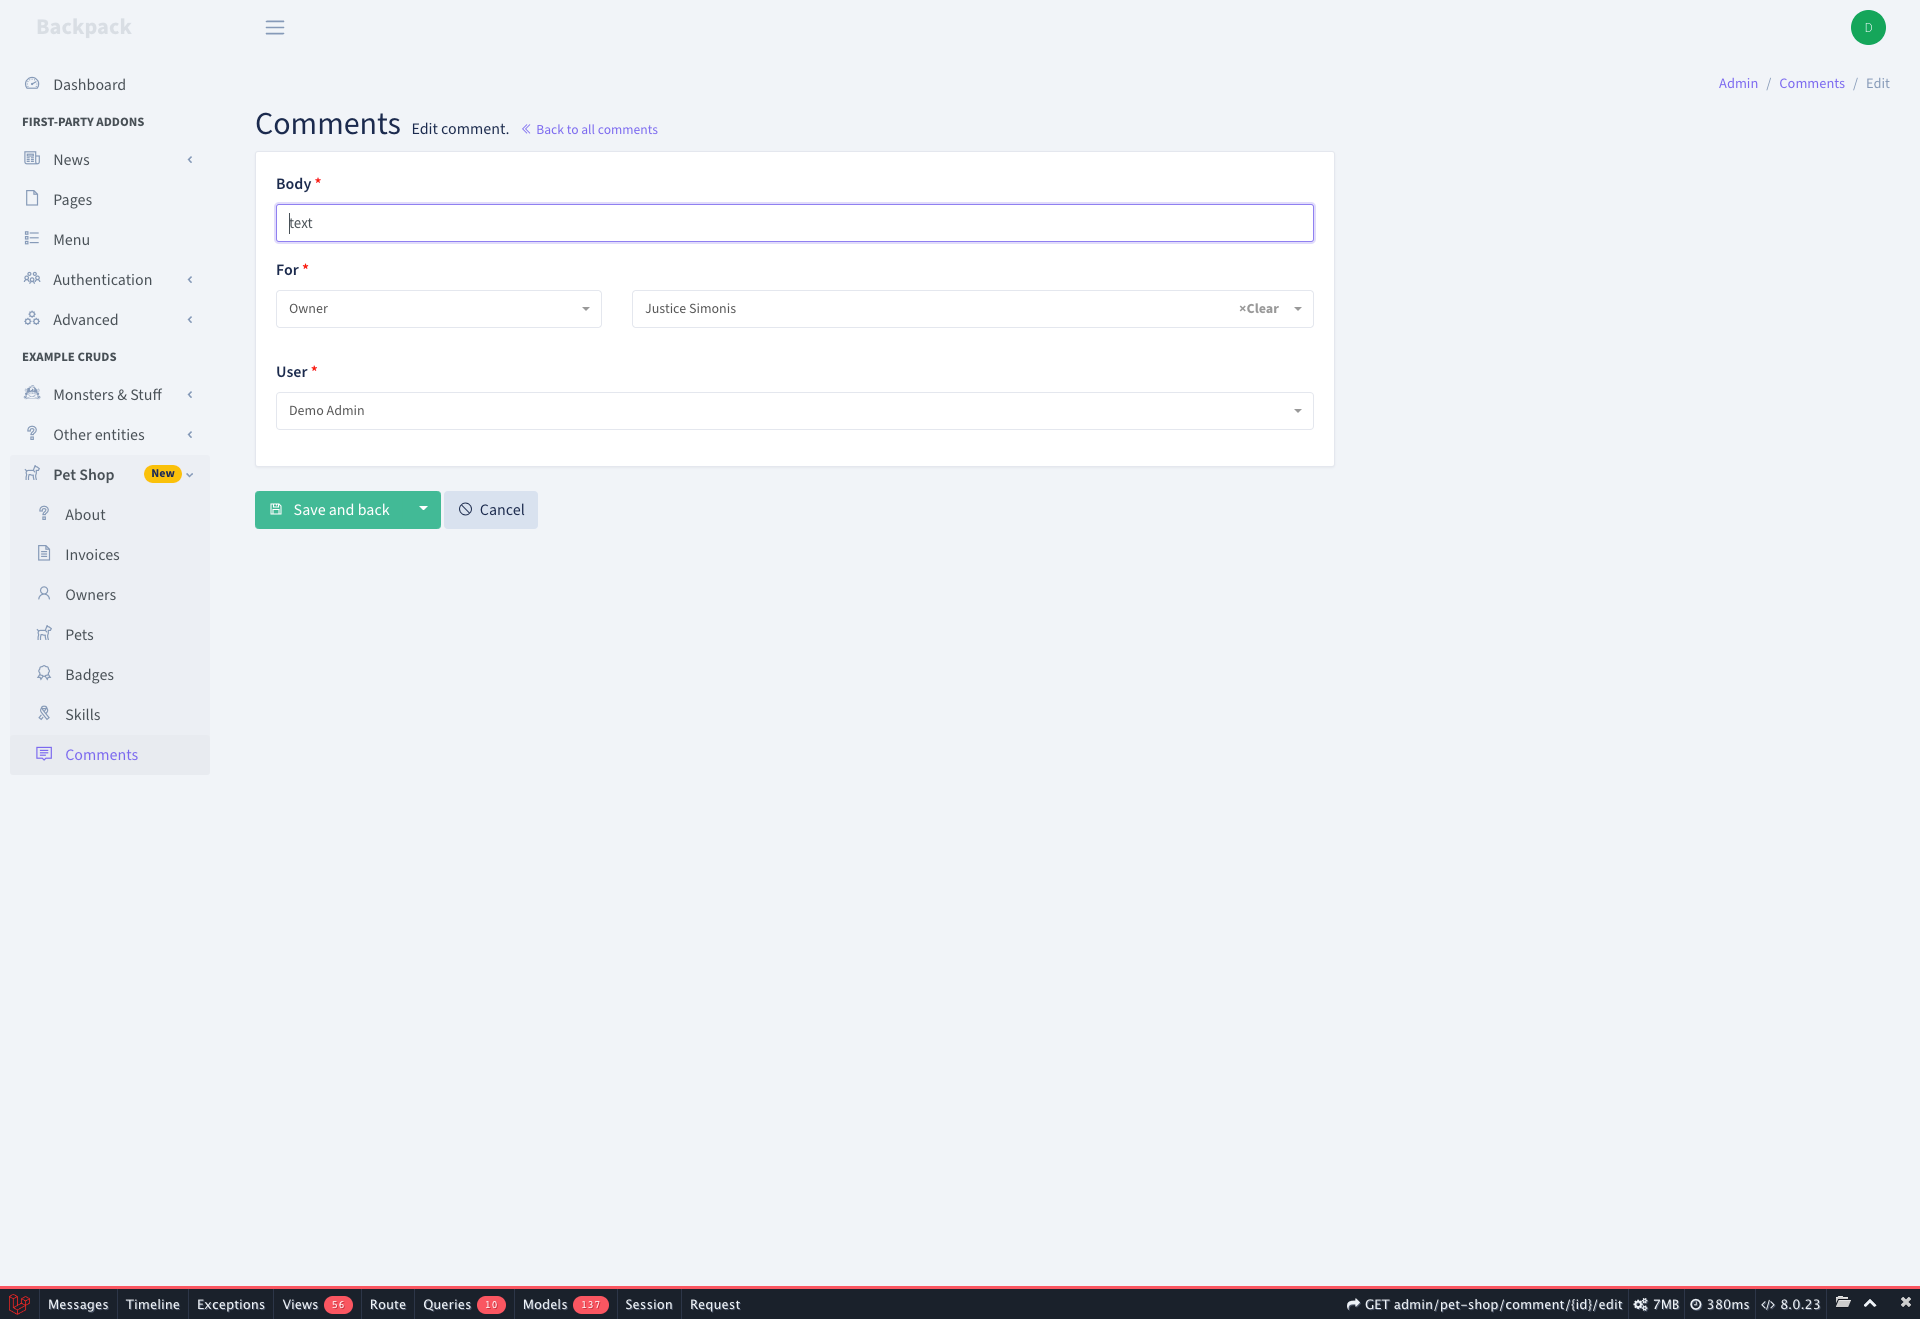1920x1319 pixels.
Task: Close the debugbar with the X
Action: coord(1903,1304)
